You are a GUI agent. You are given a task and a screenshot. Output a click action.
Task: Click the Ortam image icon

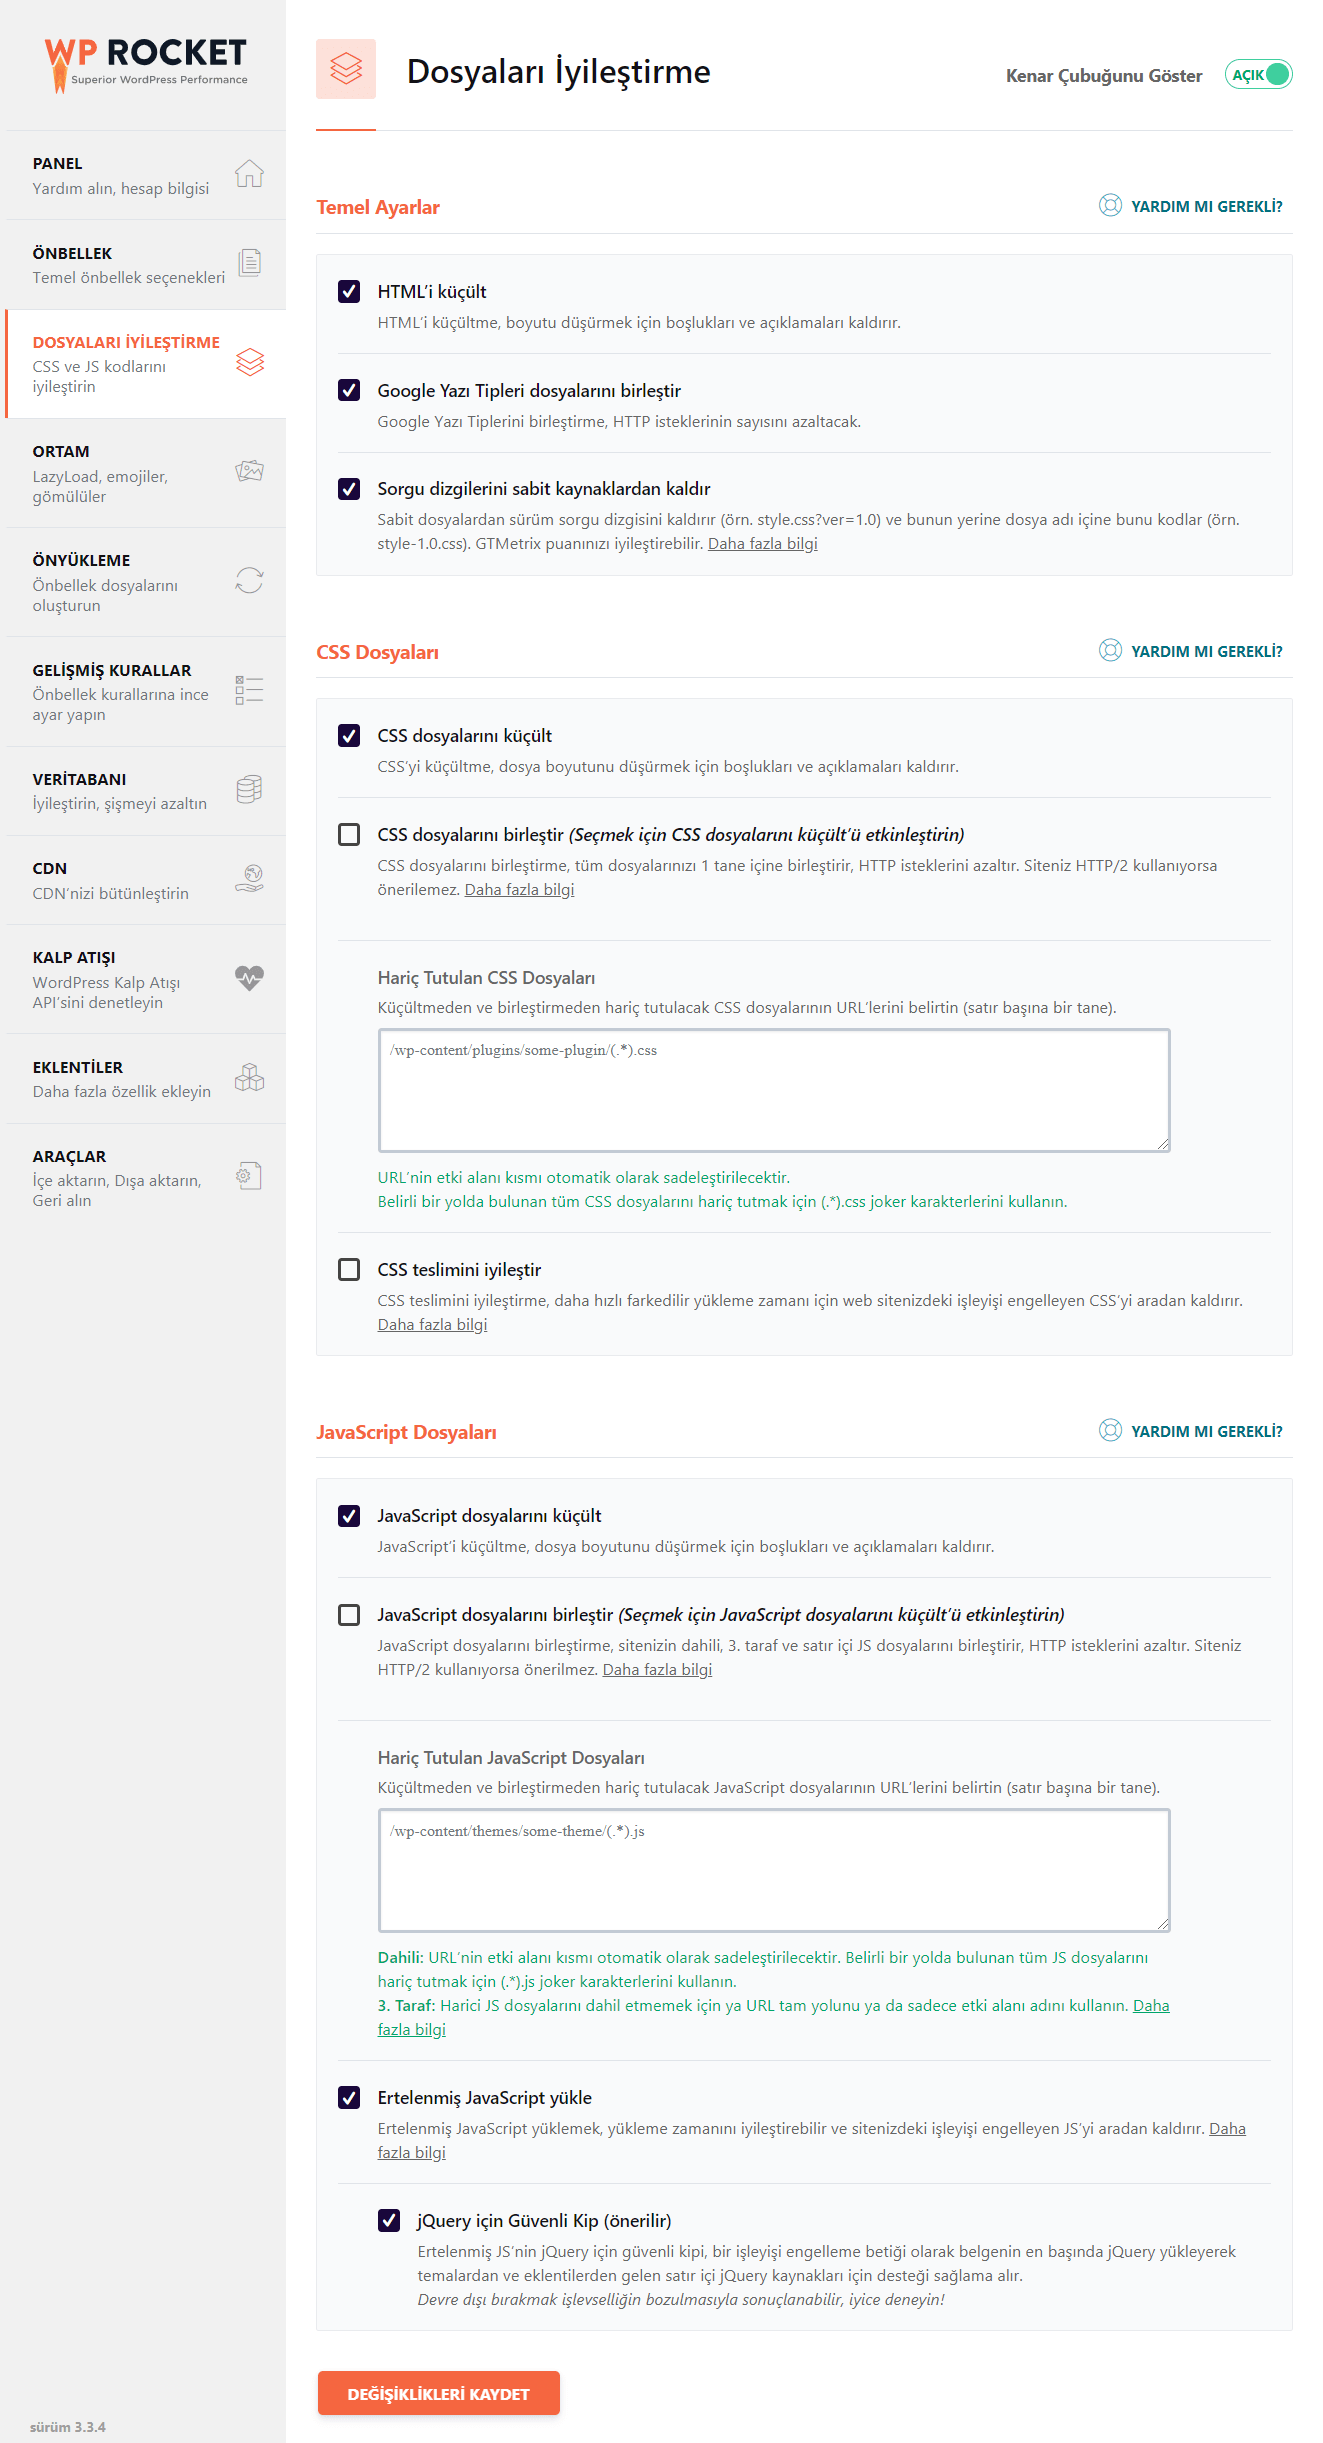tap(249, 471)
